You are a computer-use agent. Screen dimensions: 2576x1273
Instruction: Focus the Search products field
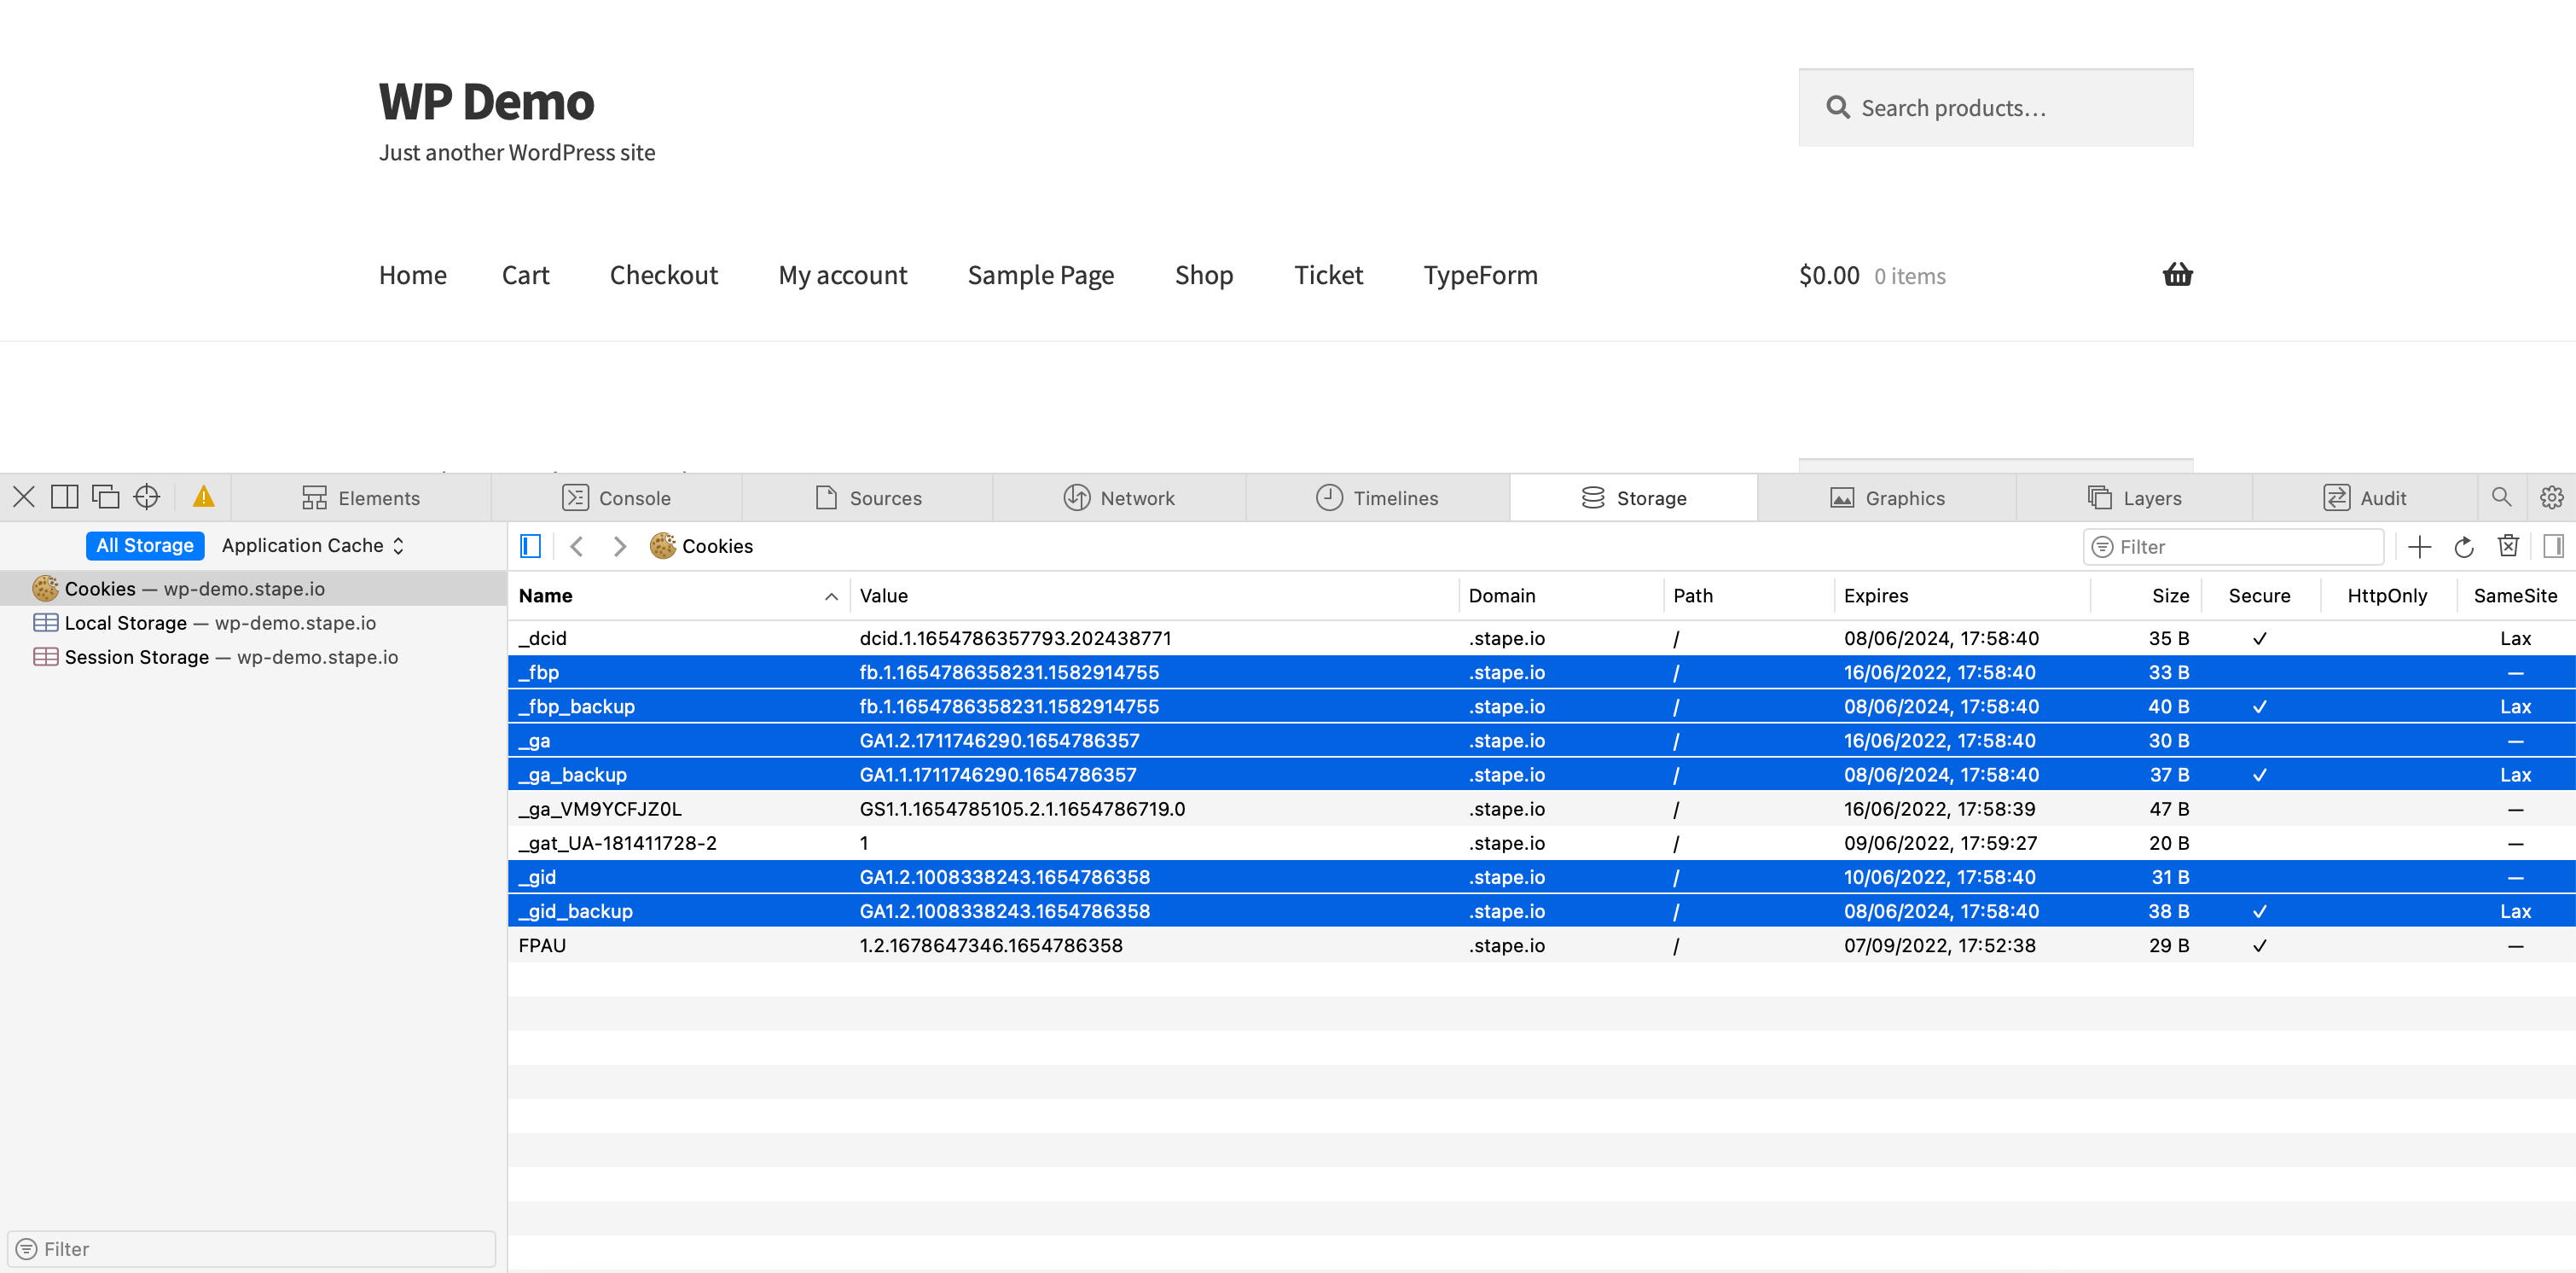(x=1996, y=108)
